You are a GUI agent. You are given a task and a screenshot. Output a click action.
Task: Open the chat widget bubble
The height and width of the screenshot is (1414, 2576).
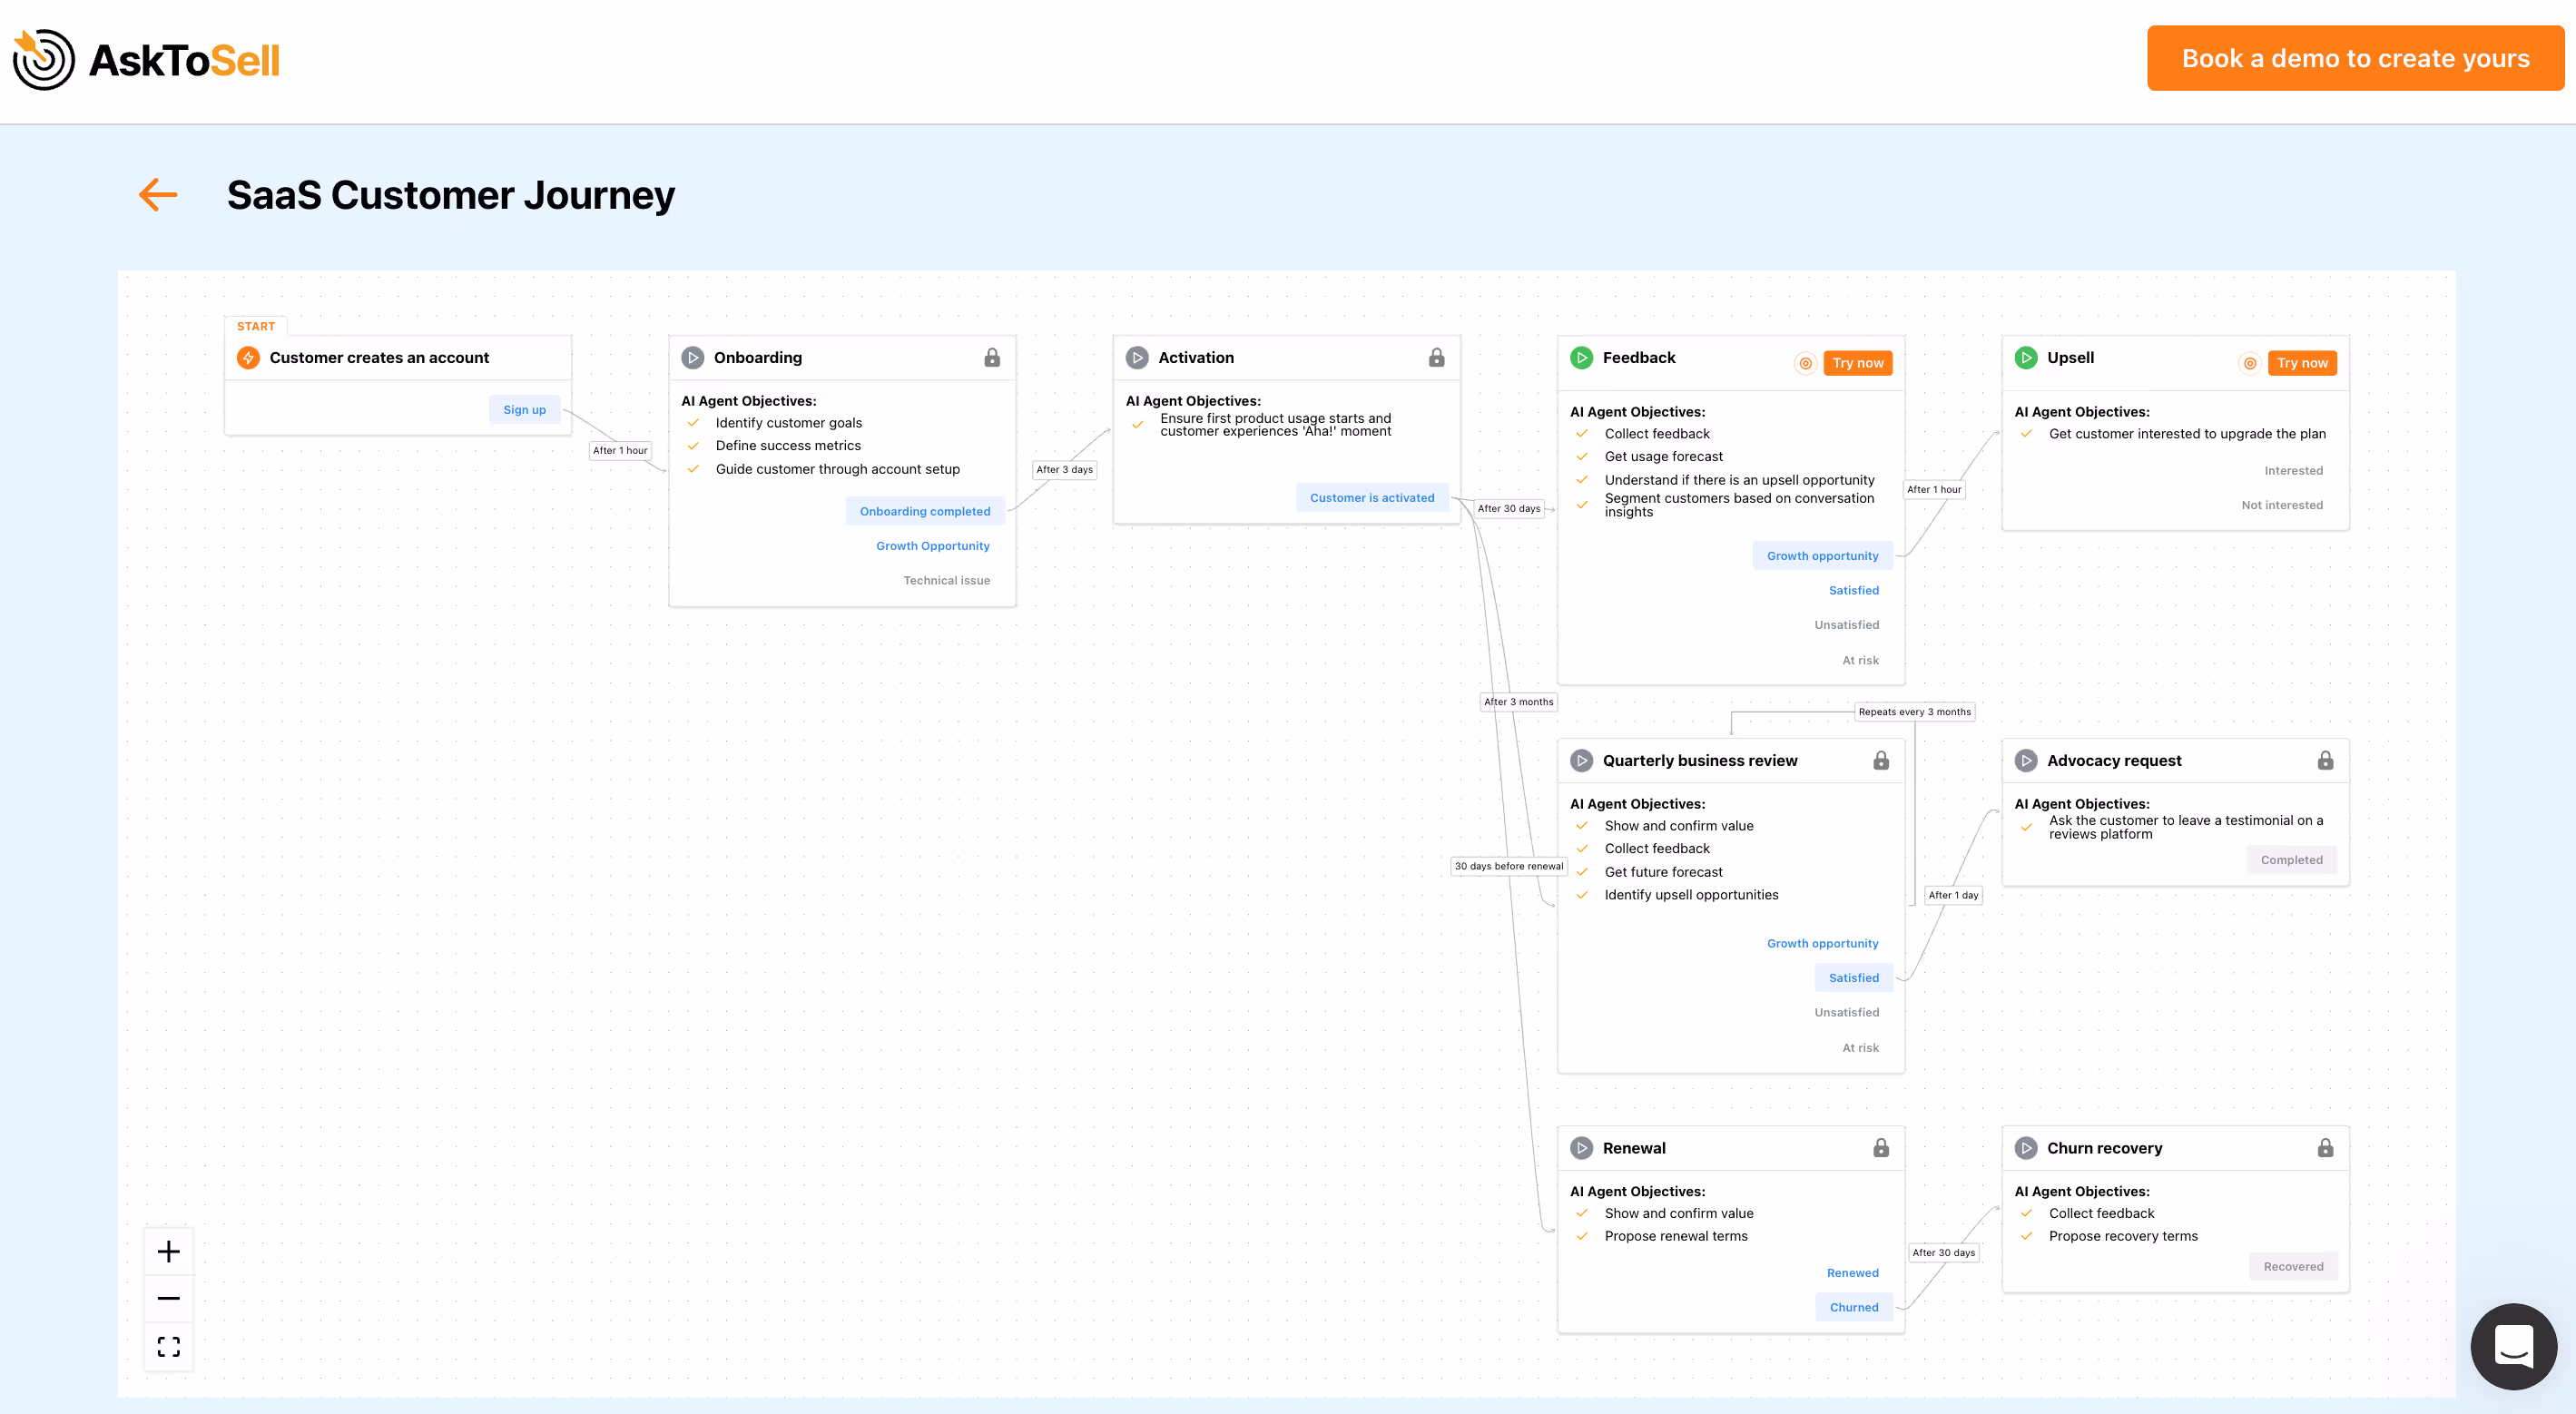coord(2513,1346)
